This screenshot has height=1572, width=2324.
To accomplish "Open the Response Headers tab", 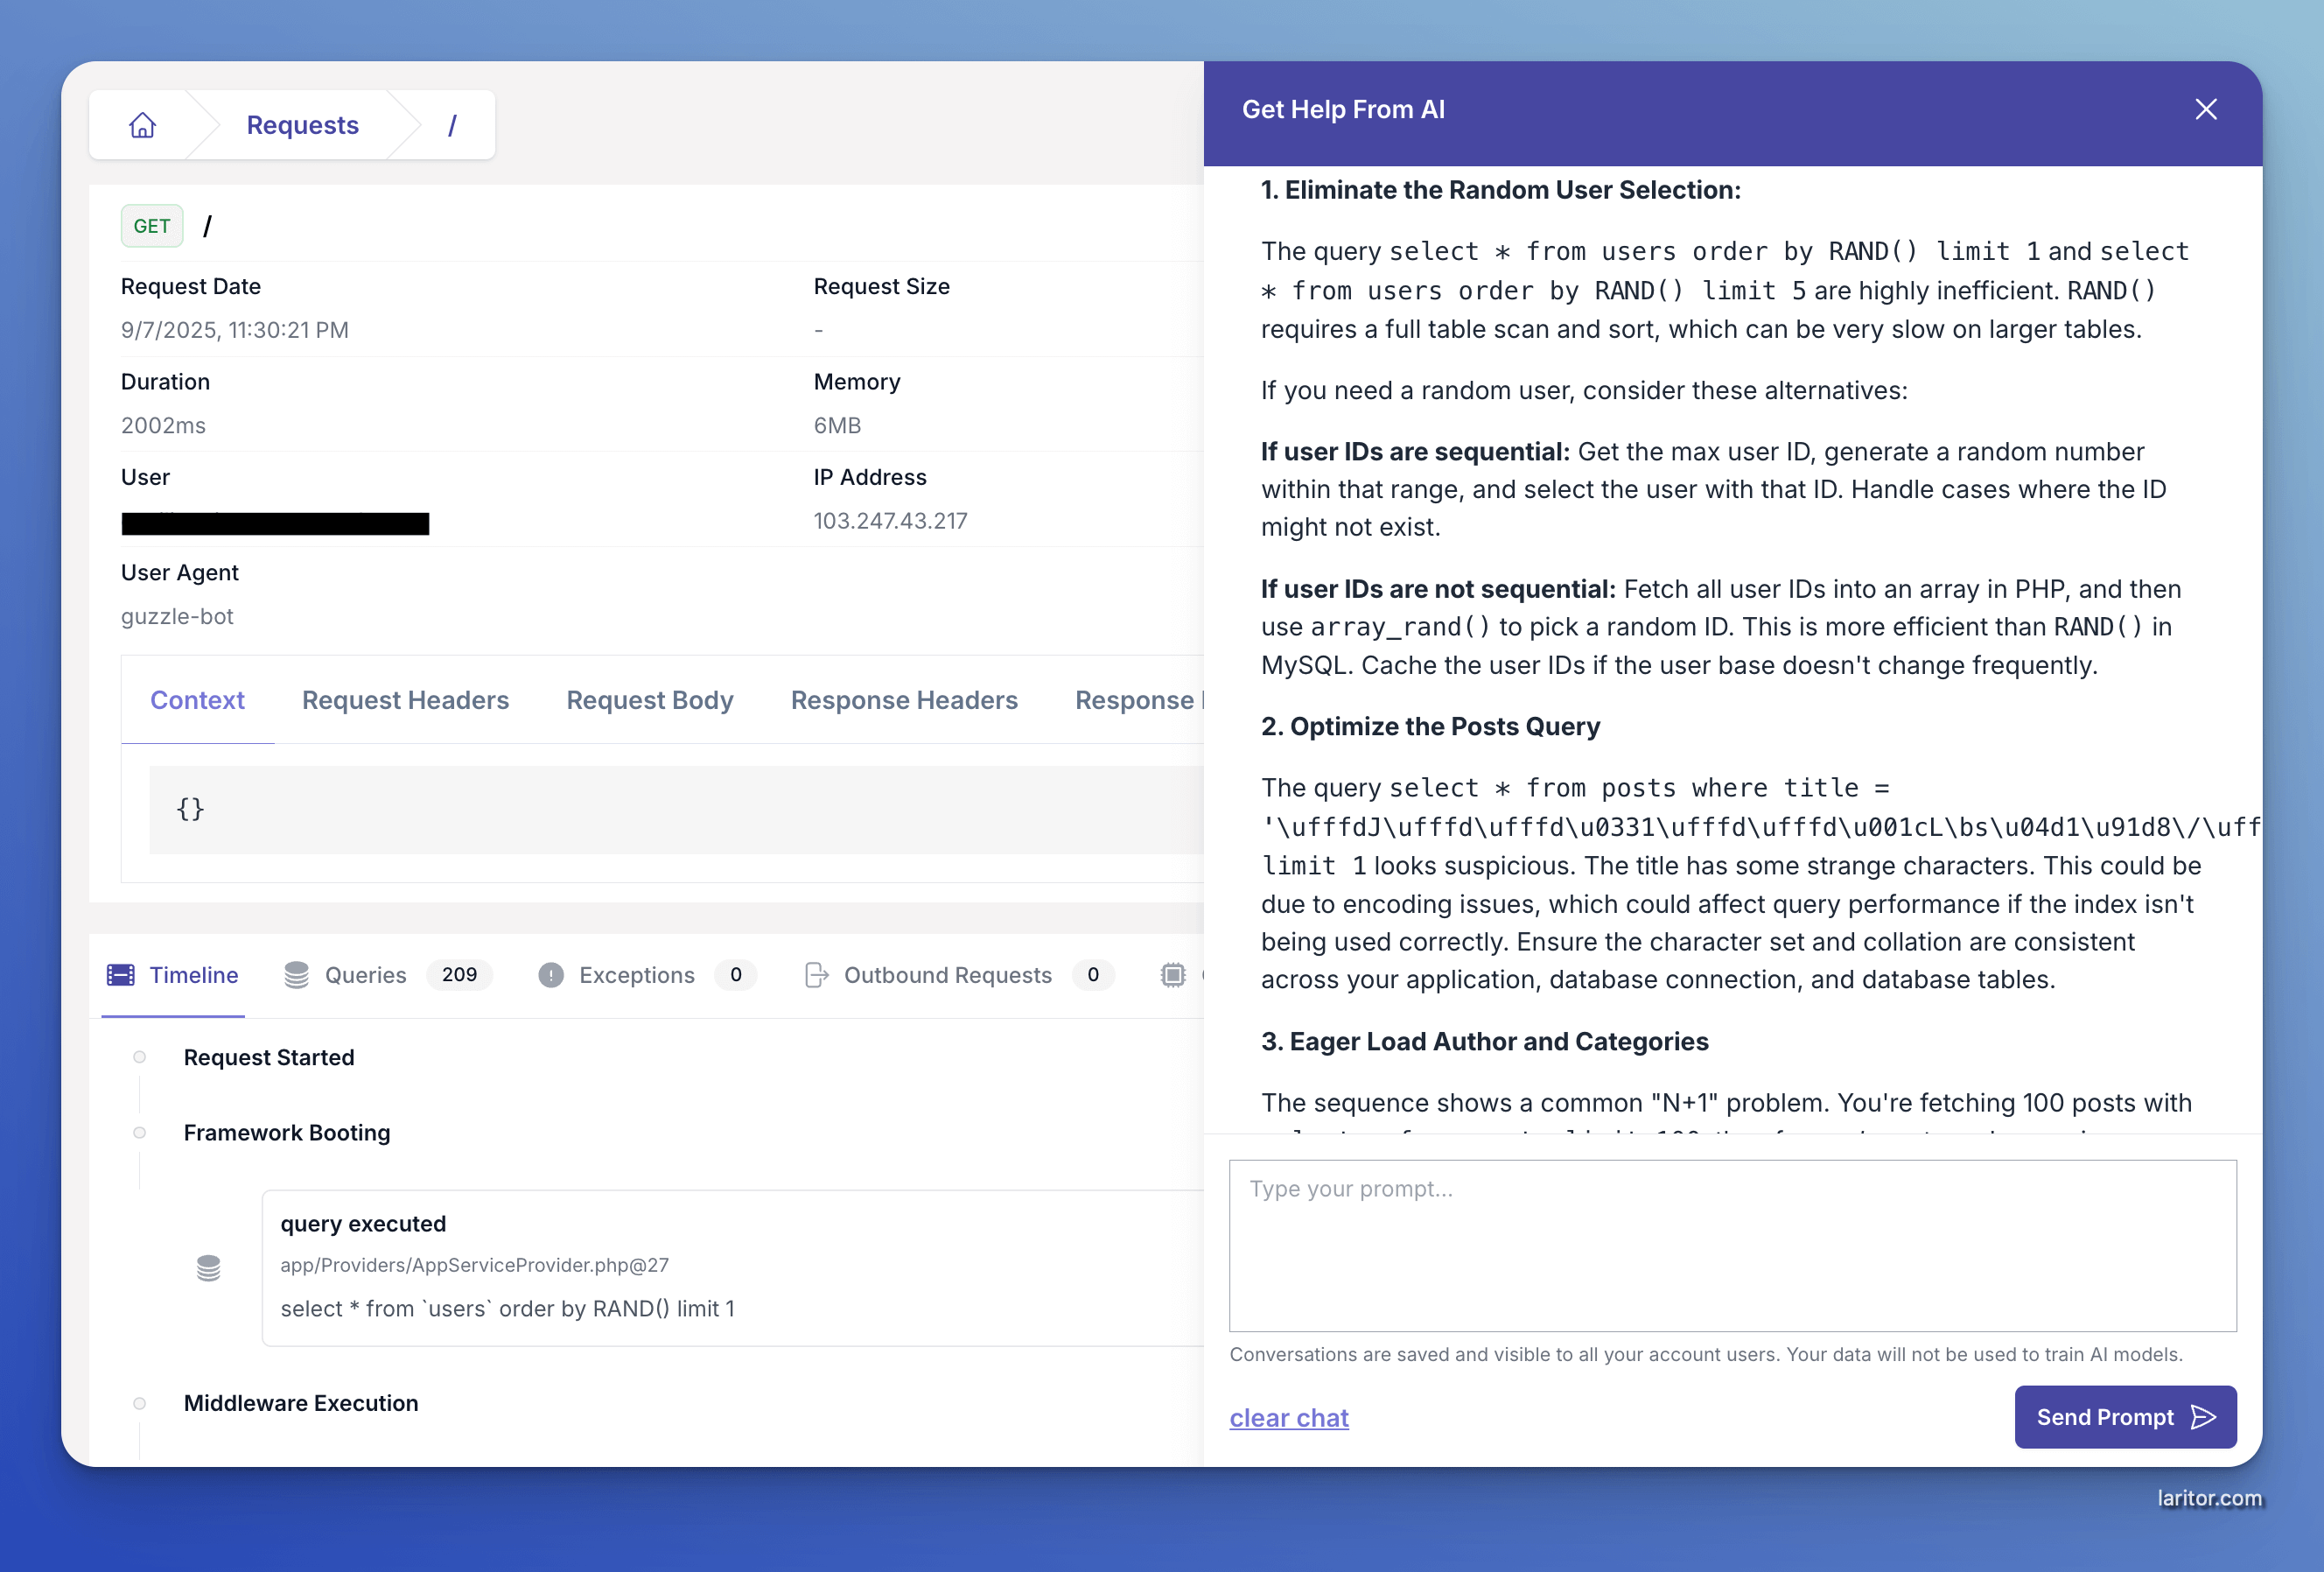I will pos(903,700).
